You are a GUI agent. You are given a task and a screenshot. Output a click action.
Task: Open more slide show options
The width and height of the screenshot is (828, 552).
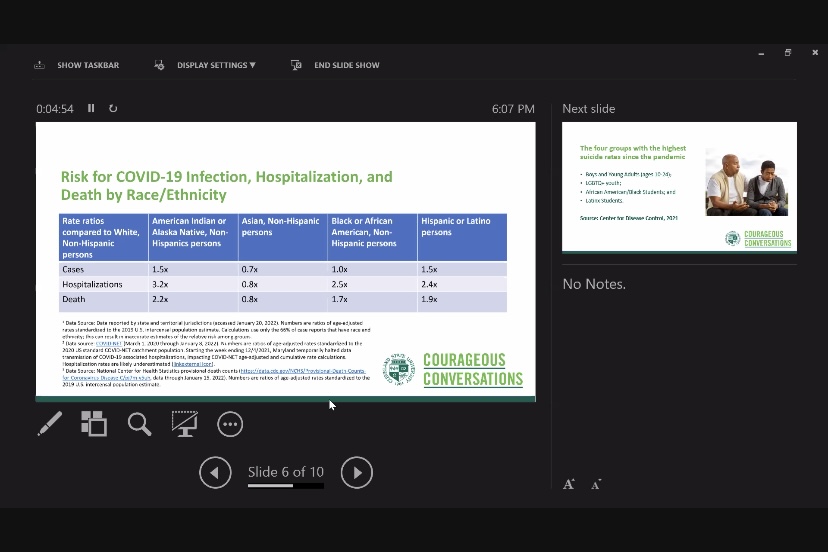point(230,424)
